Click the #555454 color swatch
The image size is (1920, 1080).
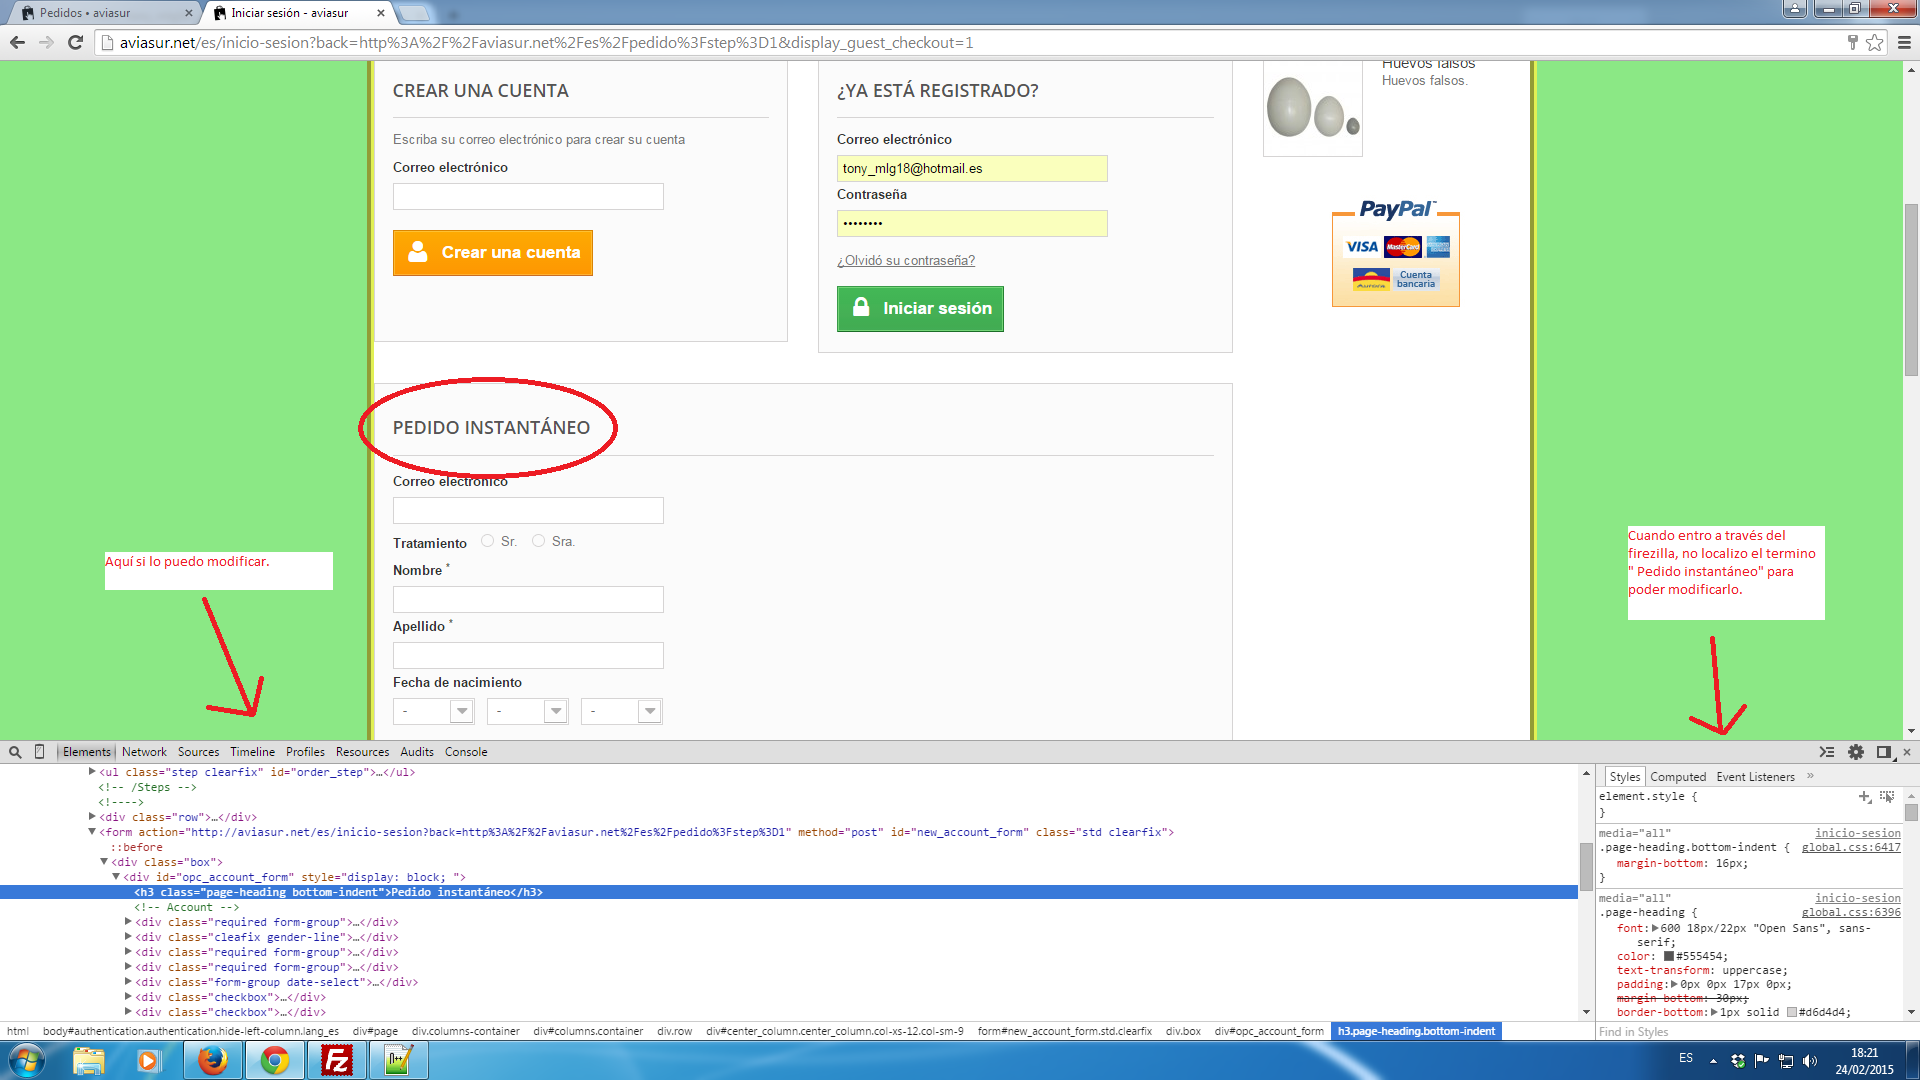click(x=1668, y=956)
